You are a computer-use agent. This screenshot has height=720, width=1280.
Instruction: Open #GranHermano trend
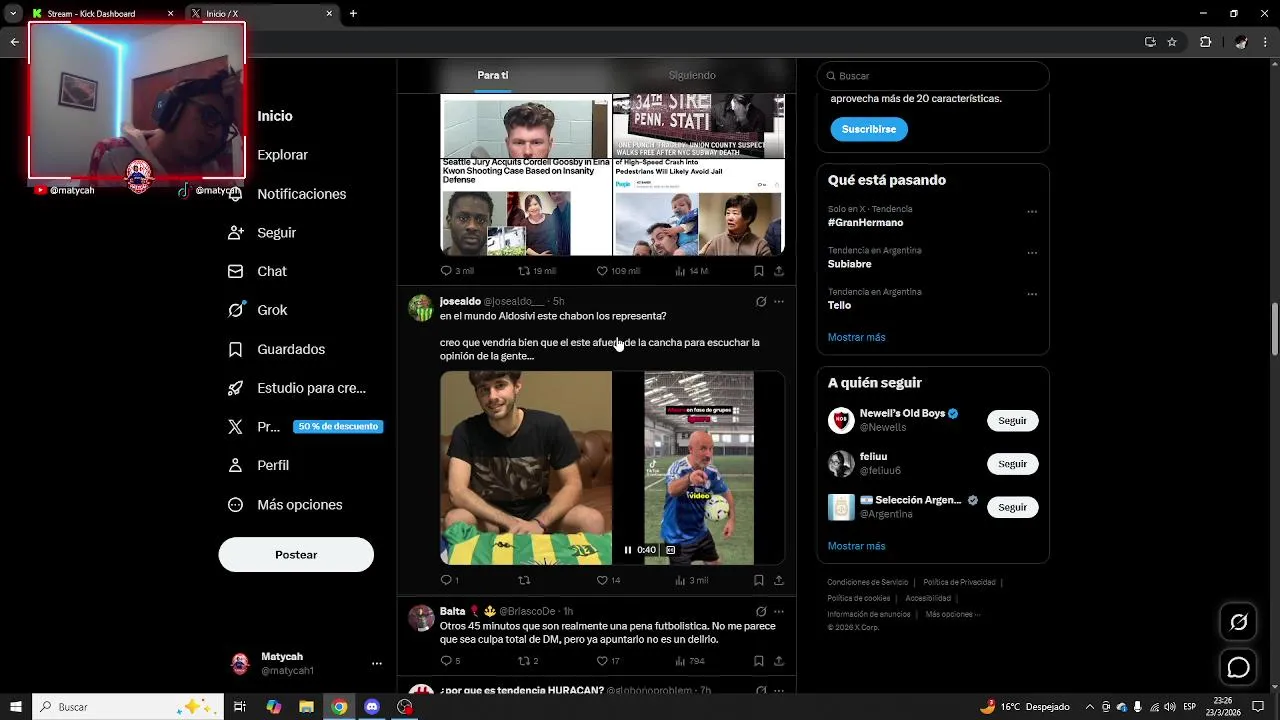[x=865, y=223]
